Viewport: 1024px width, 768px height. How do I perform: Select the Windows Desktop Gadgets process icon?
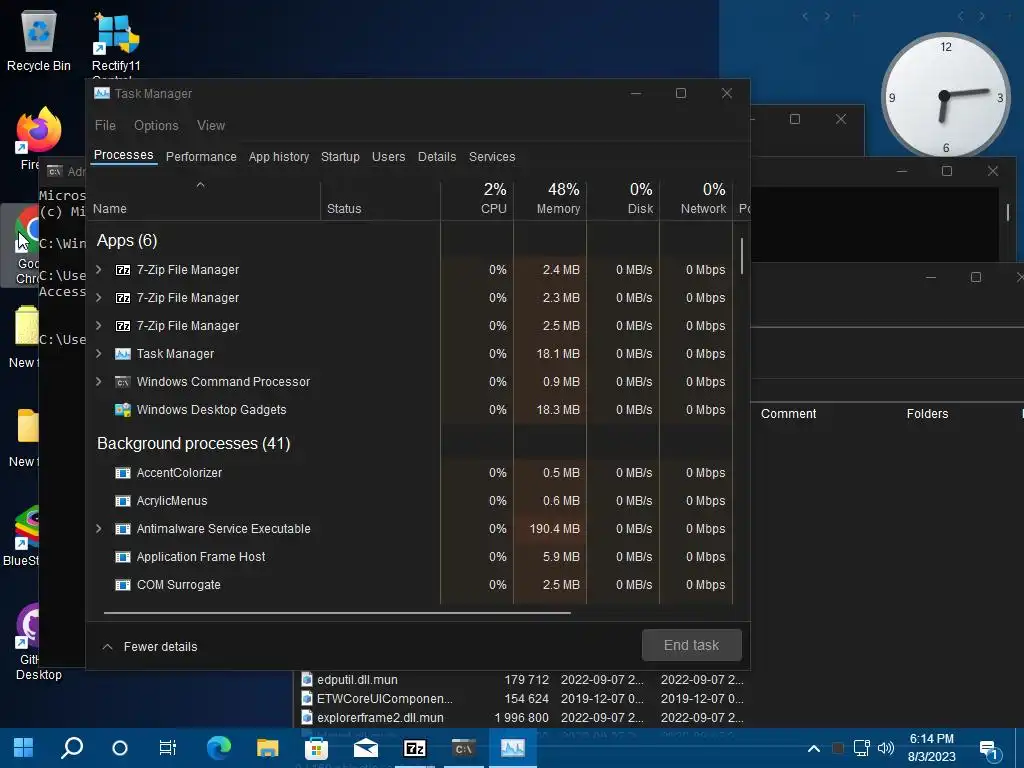pyautogui.click(x=123, y=409)
